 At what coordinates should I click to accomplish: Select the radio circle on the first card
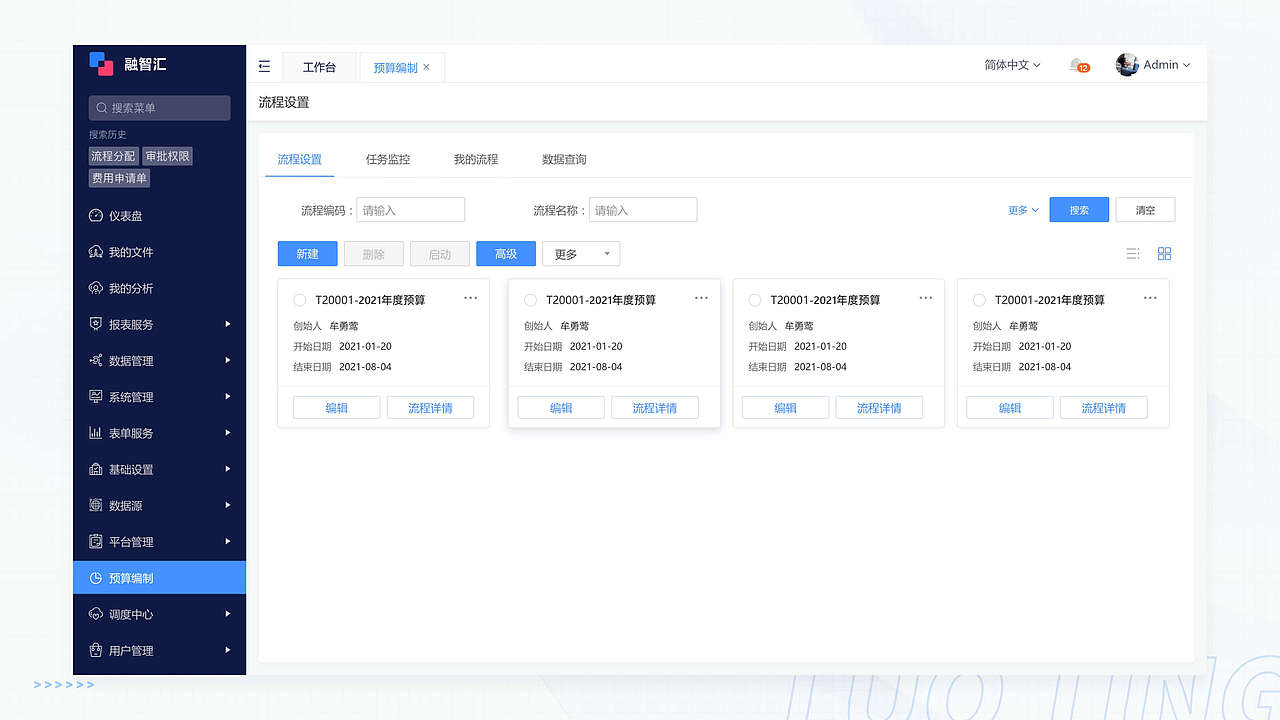click(x=300, y=300)
